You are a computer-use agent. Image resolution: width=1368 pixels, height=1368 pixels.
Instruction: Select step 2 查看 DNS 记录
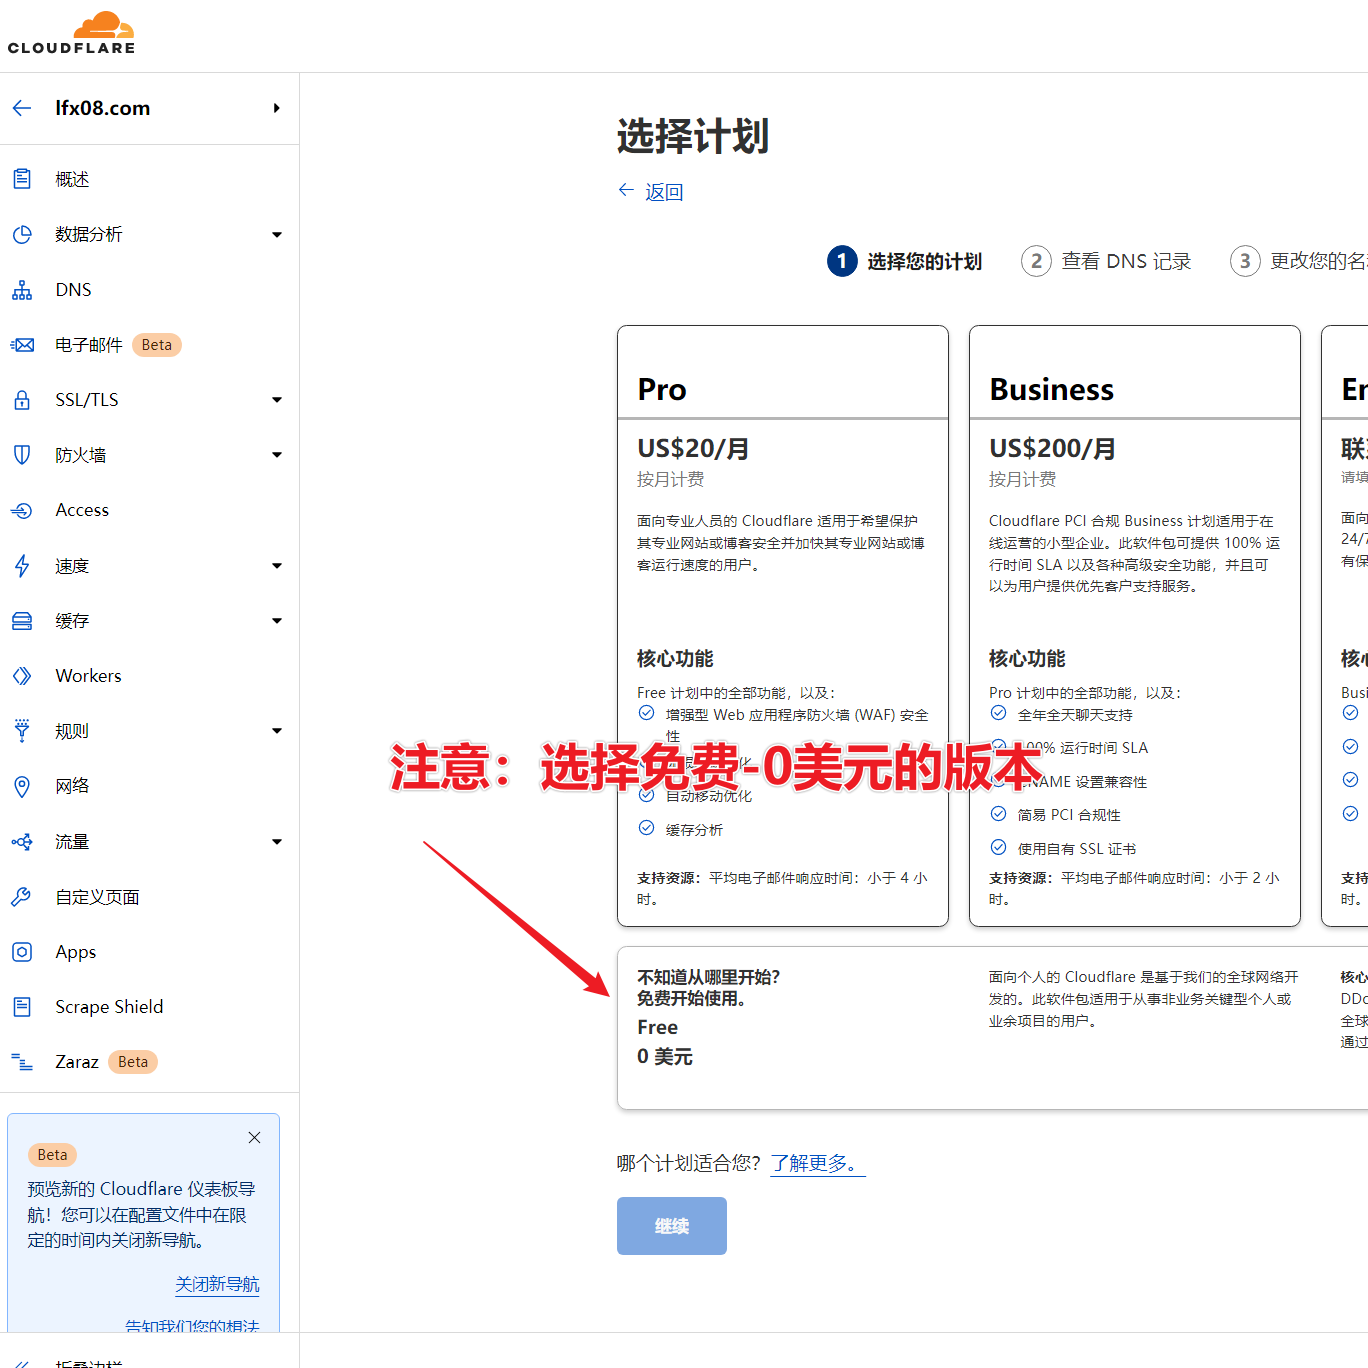click(1106, 261)
